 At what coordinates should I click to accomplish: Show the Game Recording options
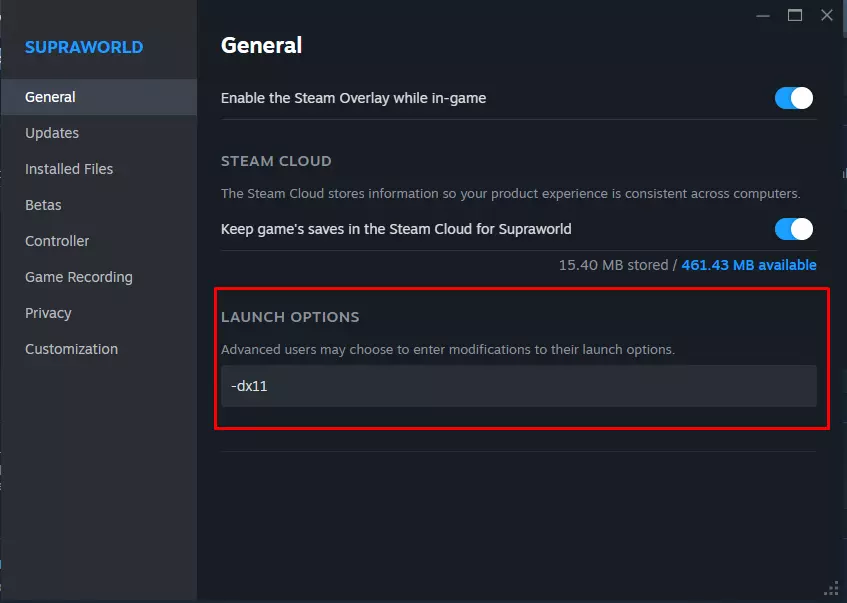[x=79, y=277]
